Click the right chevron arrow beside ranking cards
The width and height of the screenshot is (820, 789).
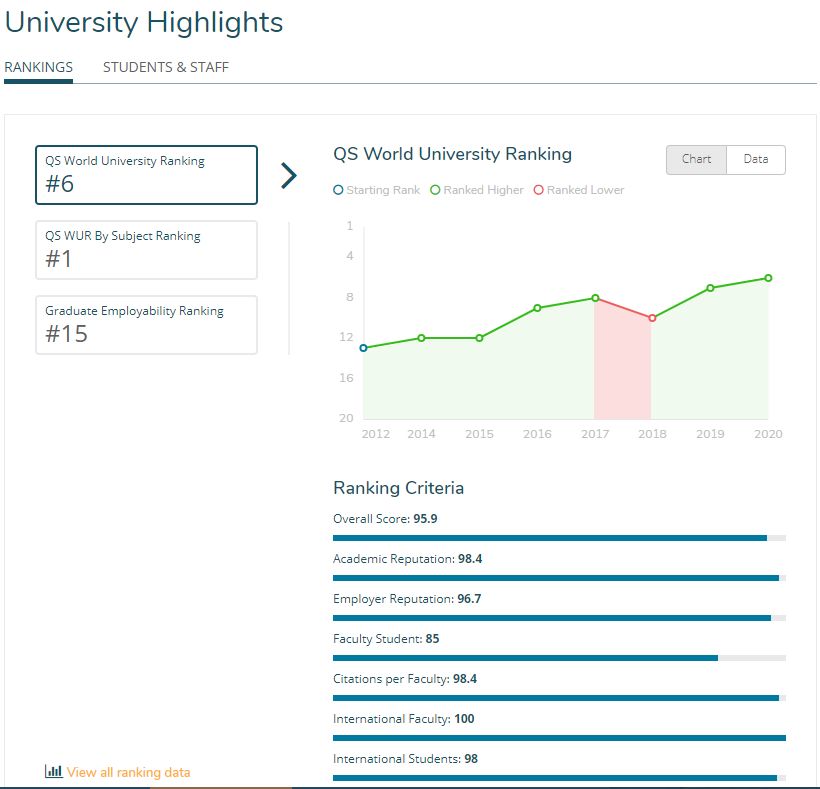(289, 175)
